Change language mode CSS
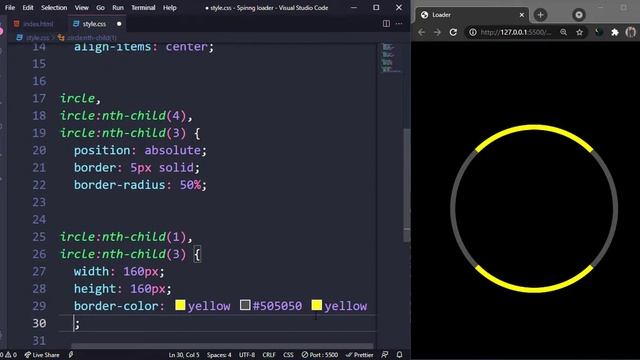Viewport: 640px width, 360px height. [x=288, y=355]
